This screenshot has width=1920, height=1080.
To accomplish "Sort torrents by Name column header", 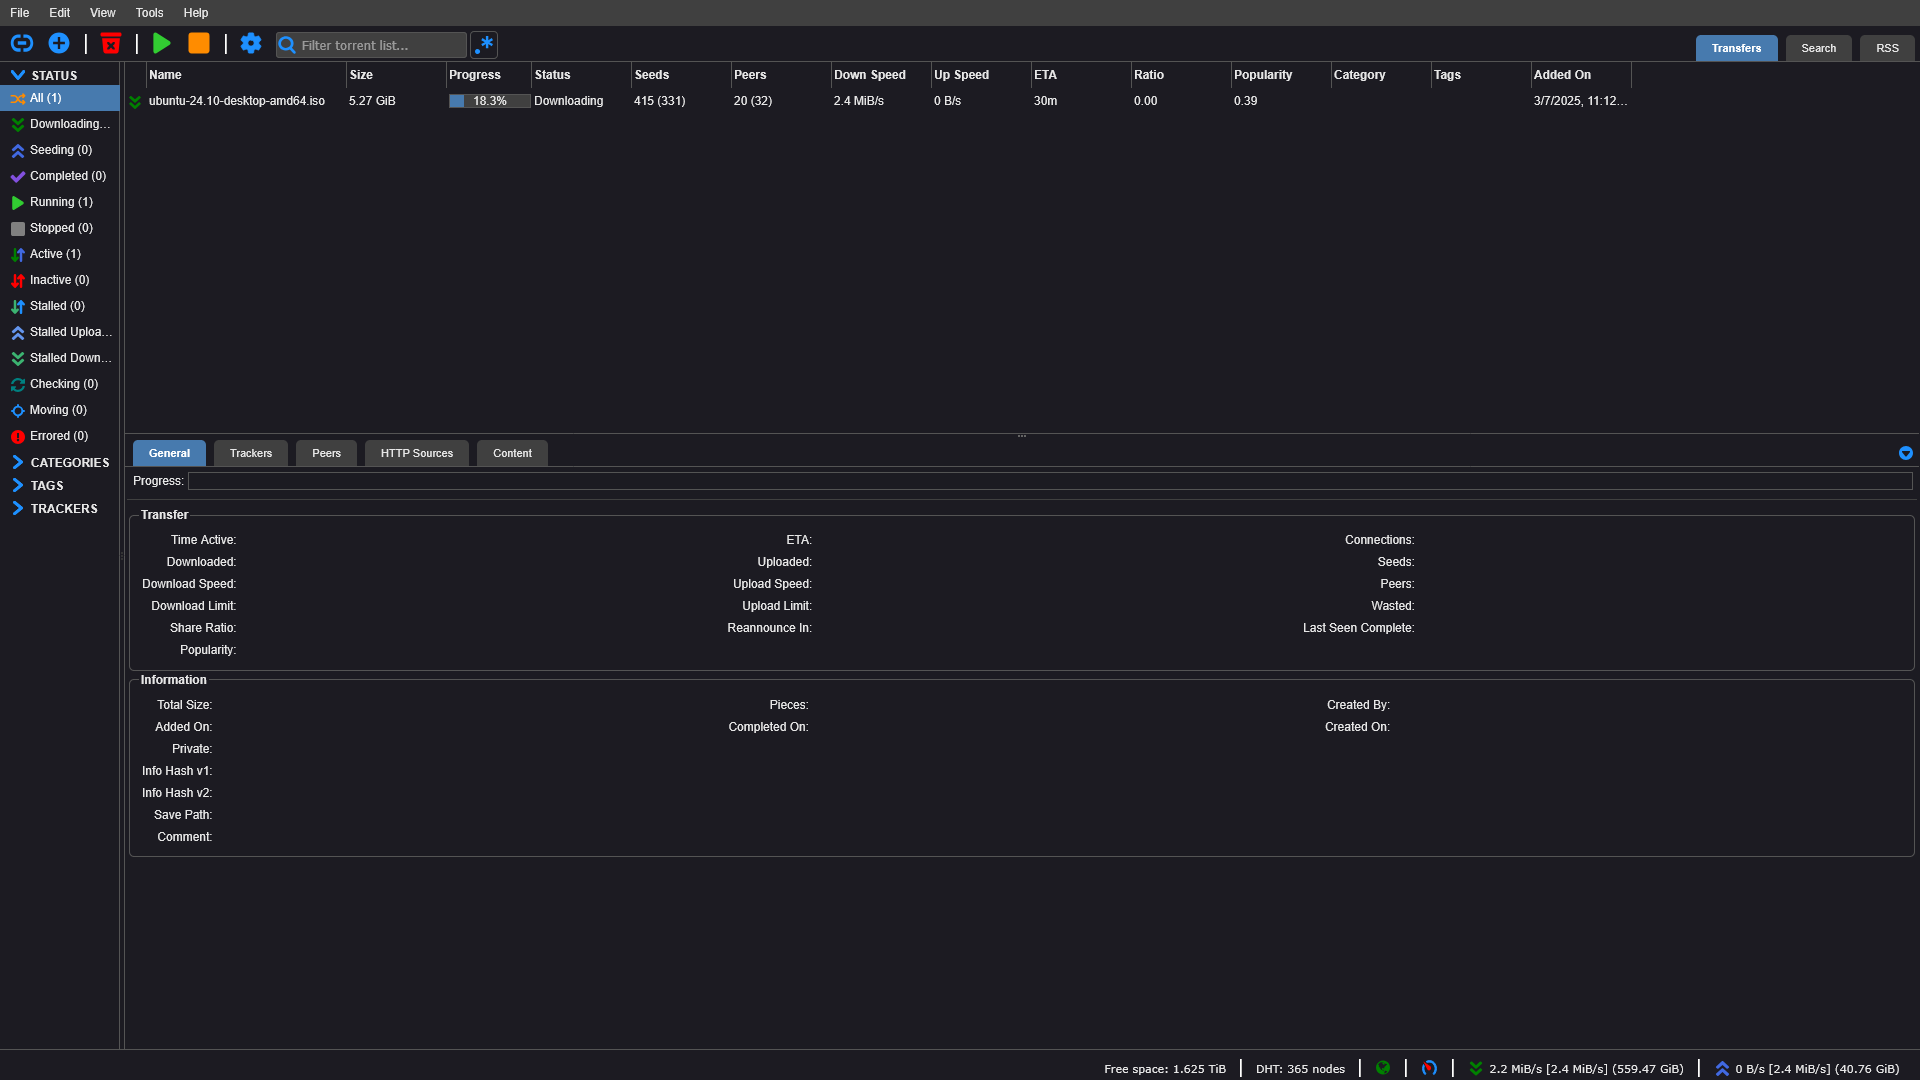I will 245,75.
